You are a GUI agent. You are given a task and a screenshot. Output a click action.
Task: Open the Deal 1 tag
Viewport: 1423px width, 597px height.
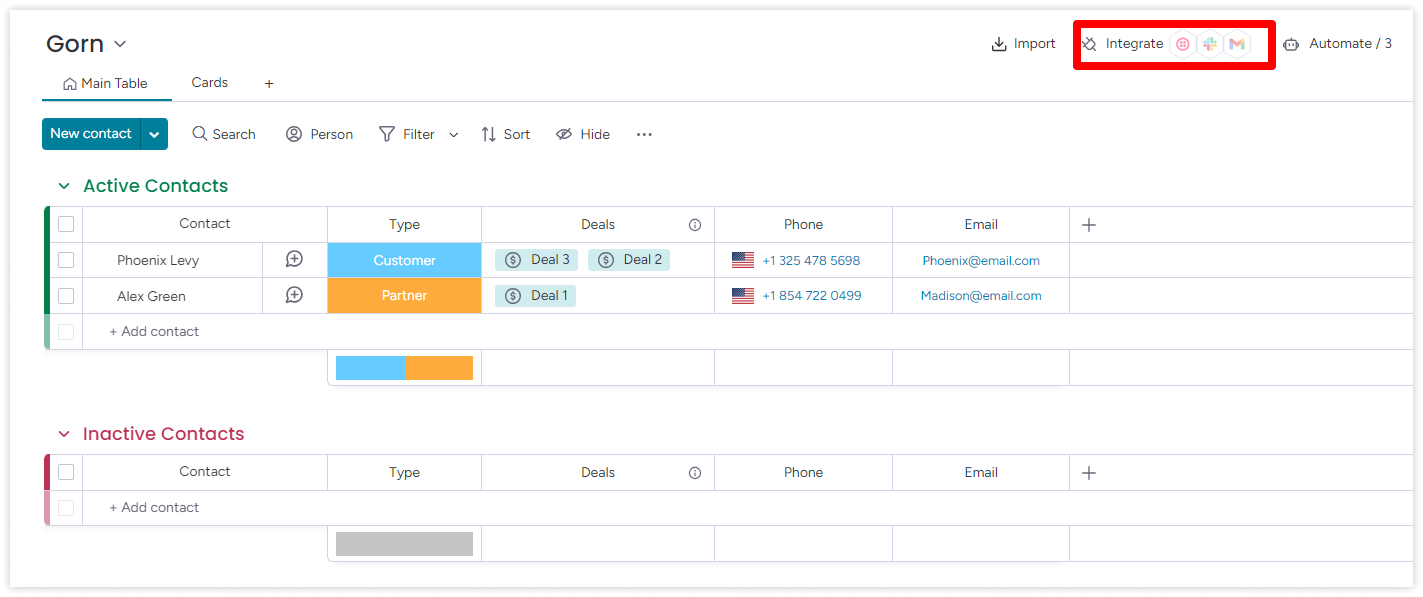pos(536,296)
